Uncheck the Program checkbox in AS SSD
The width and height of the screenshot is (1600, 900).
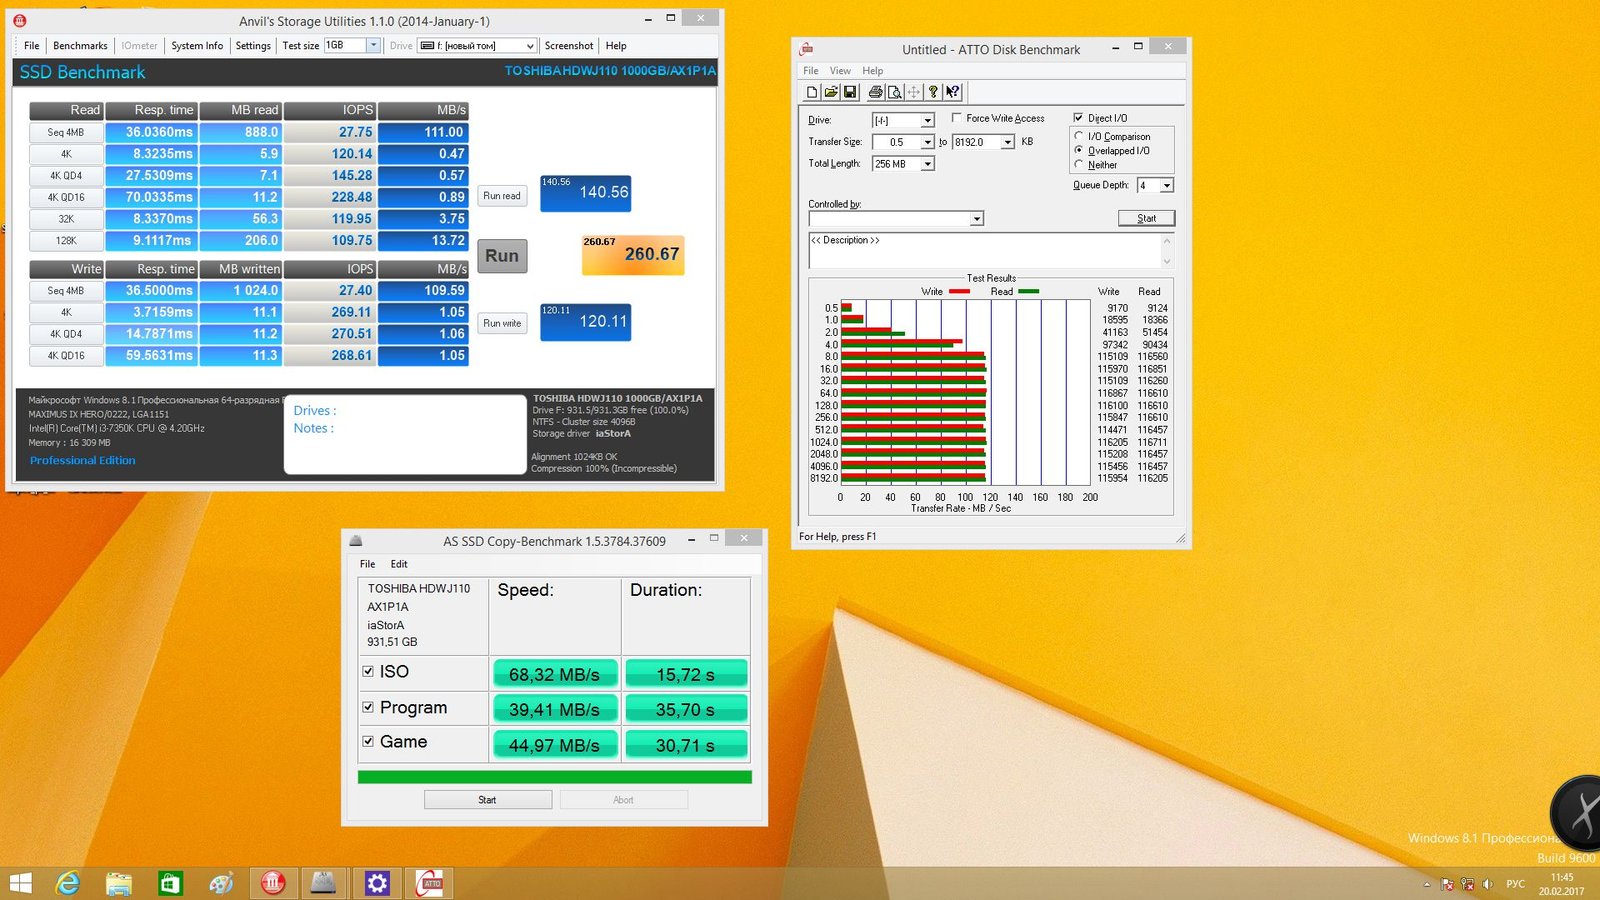point(368,707)
